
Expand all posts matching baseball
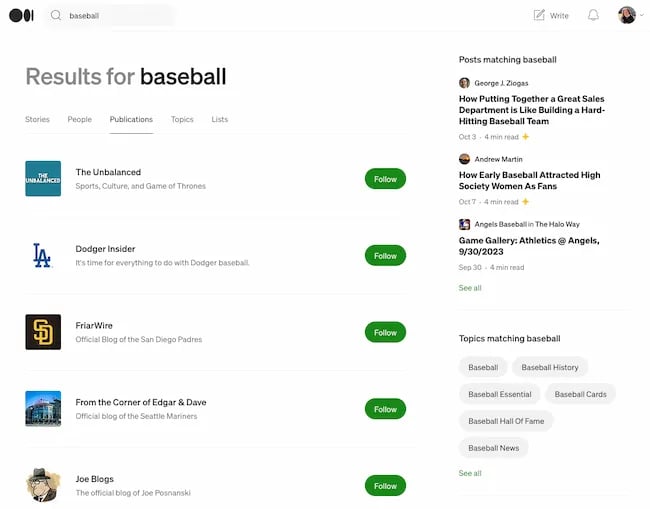tap(470, 288)
